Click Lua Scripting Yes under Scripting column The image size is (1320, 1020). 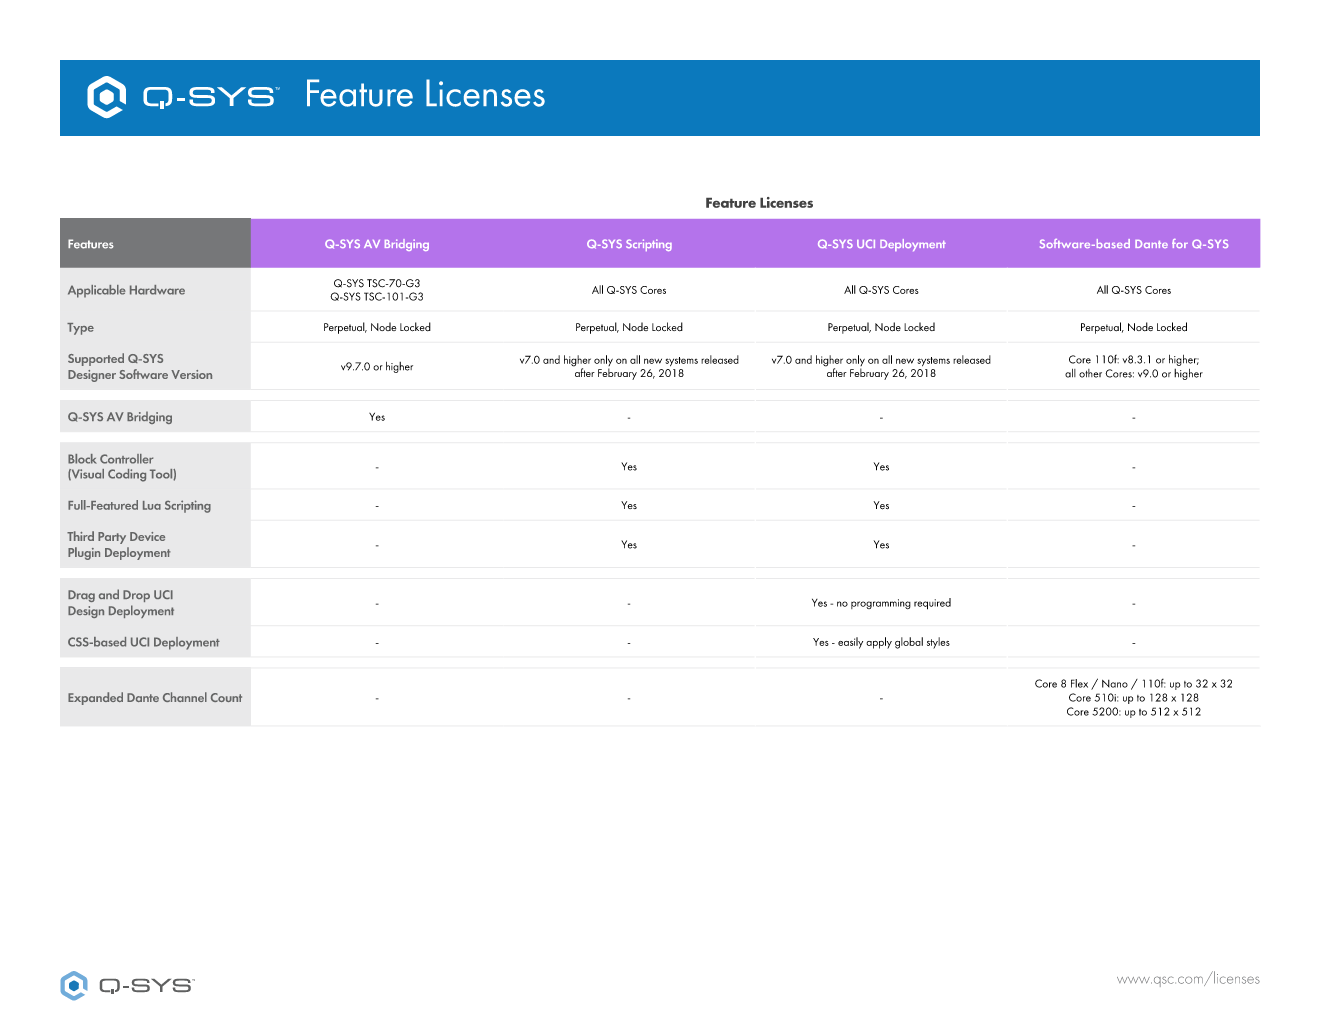pos(629,505)
